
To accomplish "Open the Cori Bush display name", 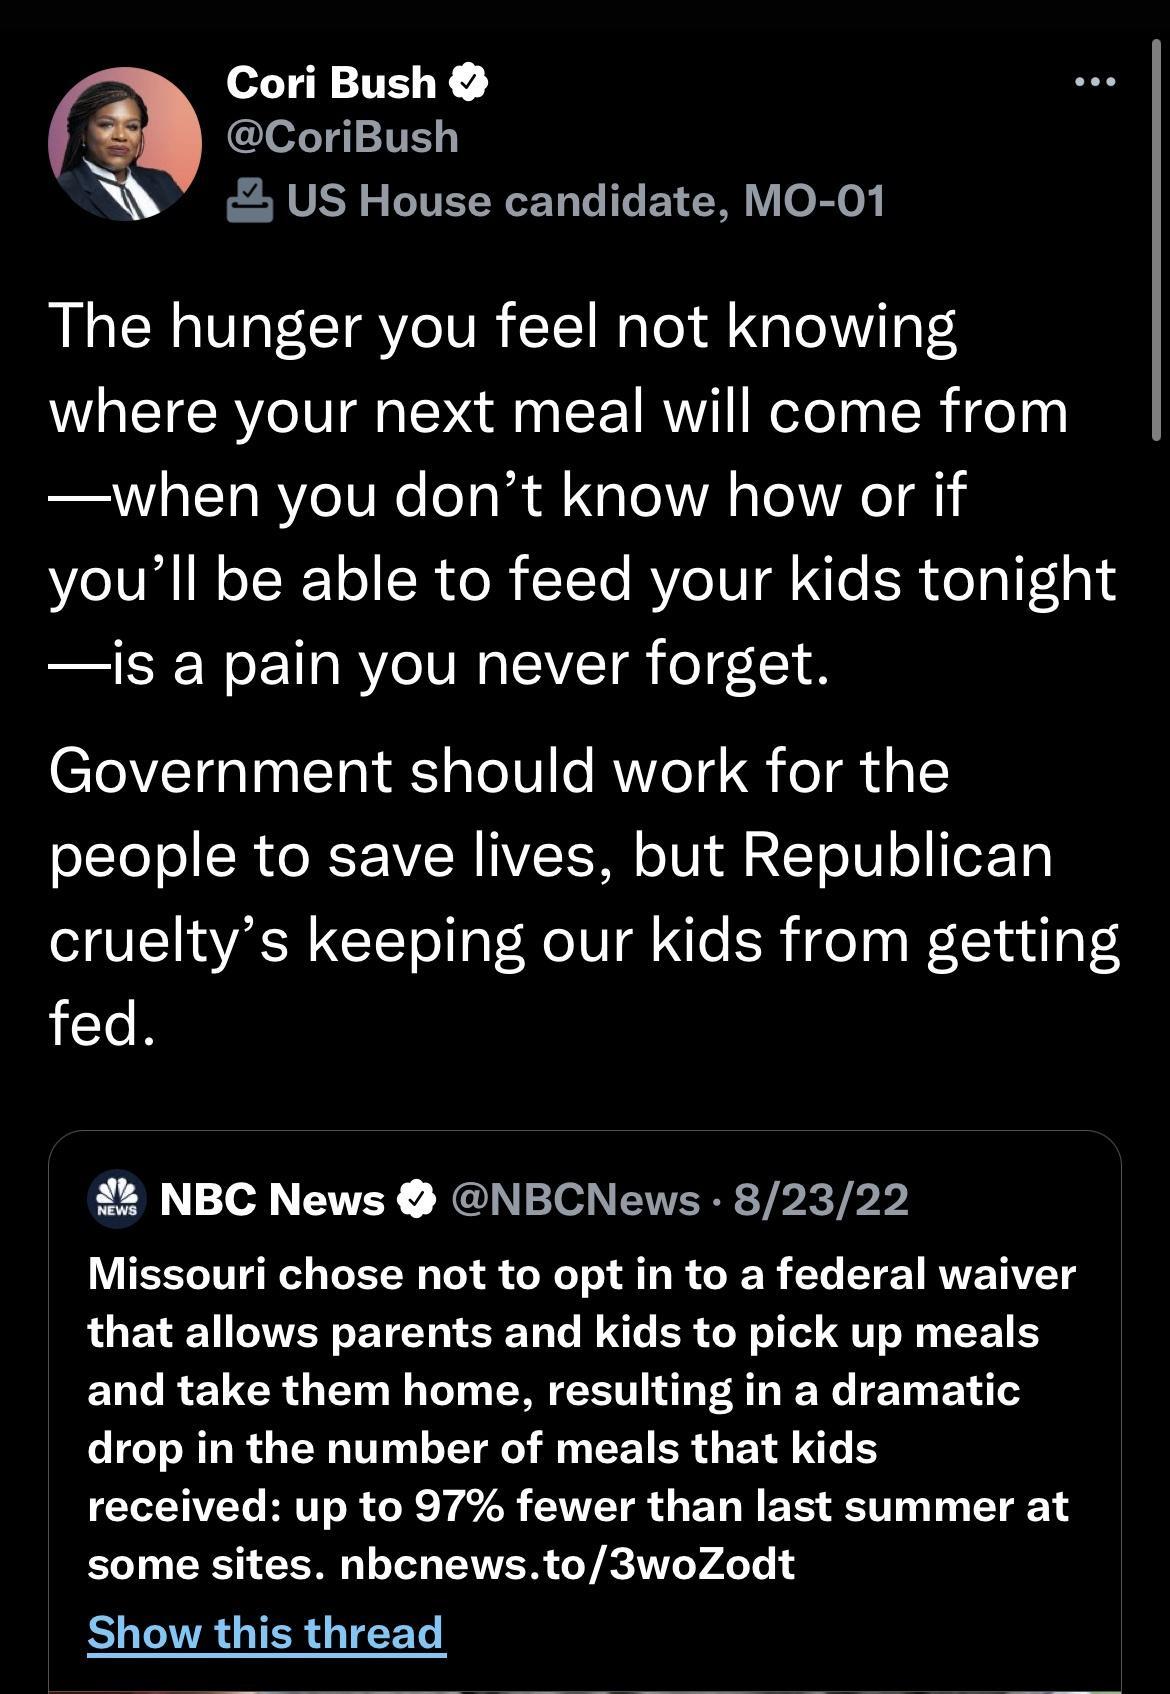I will 331,82.
